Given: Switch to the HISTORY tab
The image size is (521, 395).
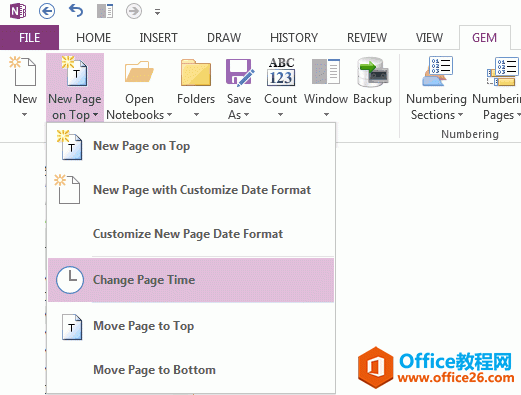Looking at the screenshot, I should click(294, 38).
